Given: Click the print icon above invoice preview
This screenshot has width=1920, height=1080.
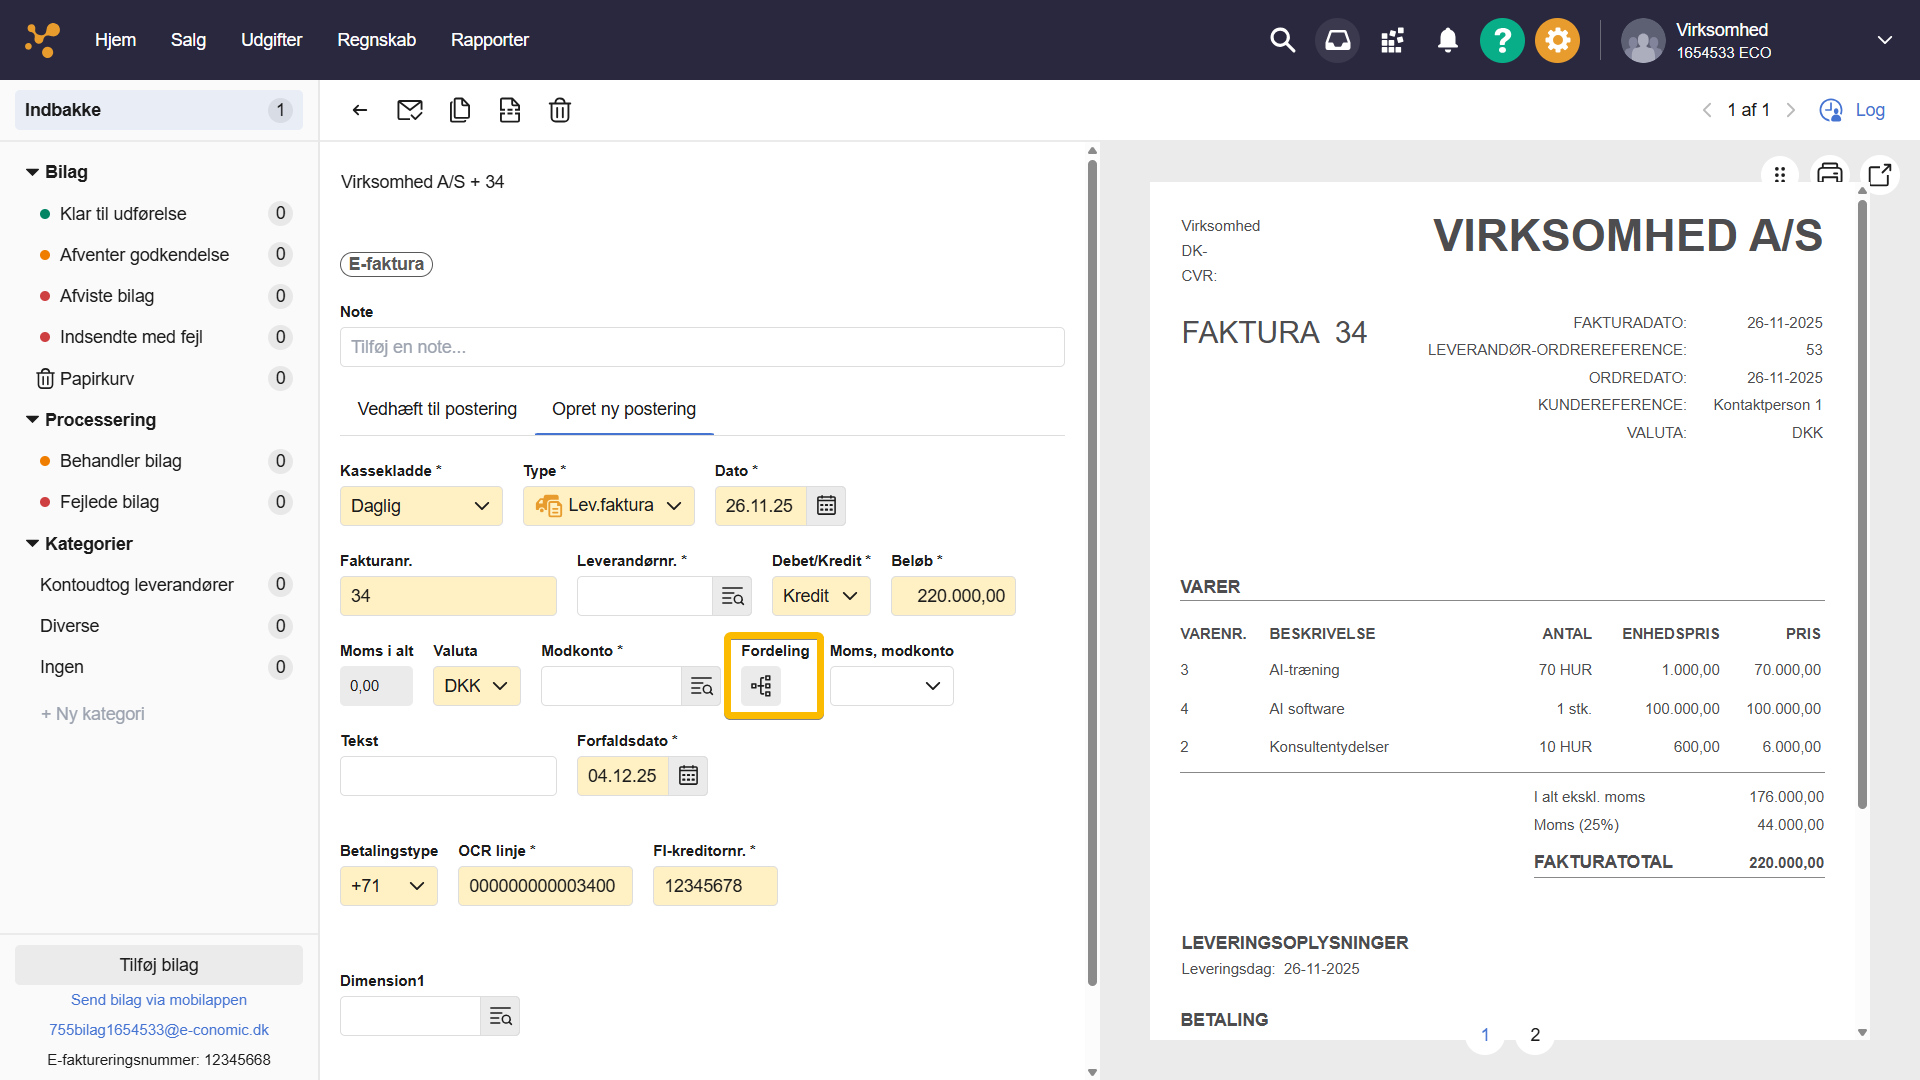Looking at the screenshot, I should pos(1829,173).
